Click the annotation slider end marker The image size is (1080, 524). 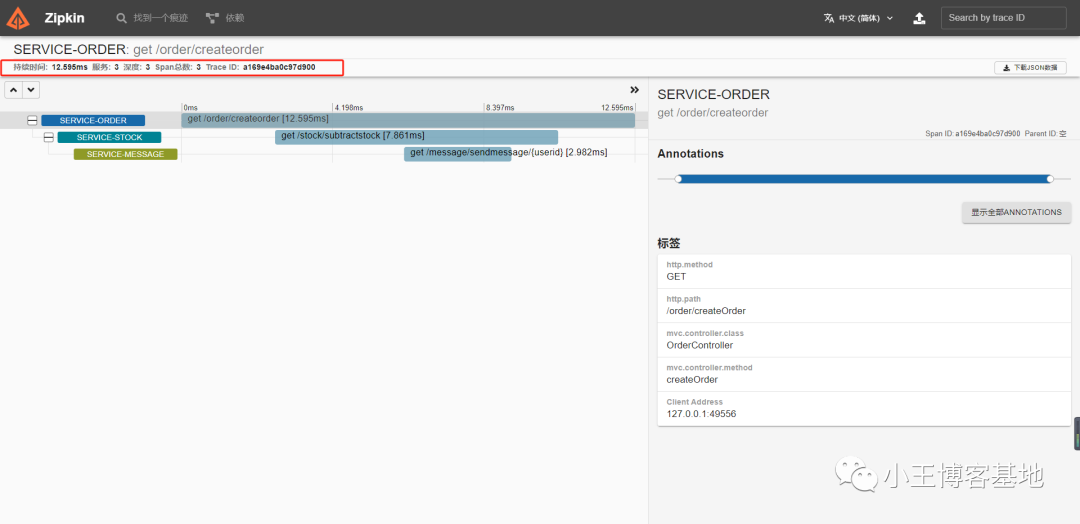tap(1050, 179)
